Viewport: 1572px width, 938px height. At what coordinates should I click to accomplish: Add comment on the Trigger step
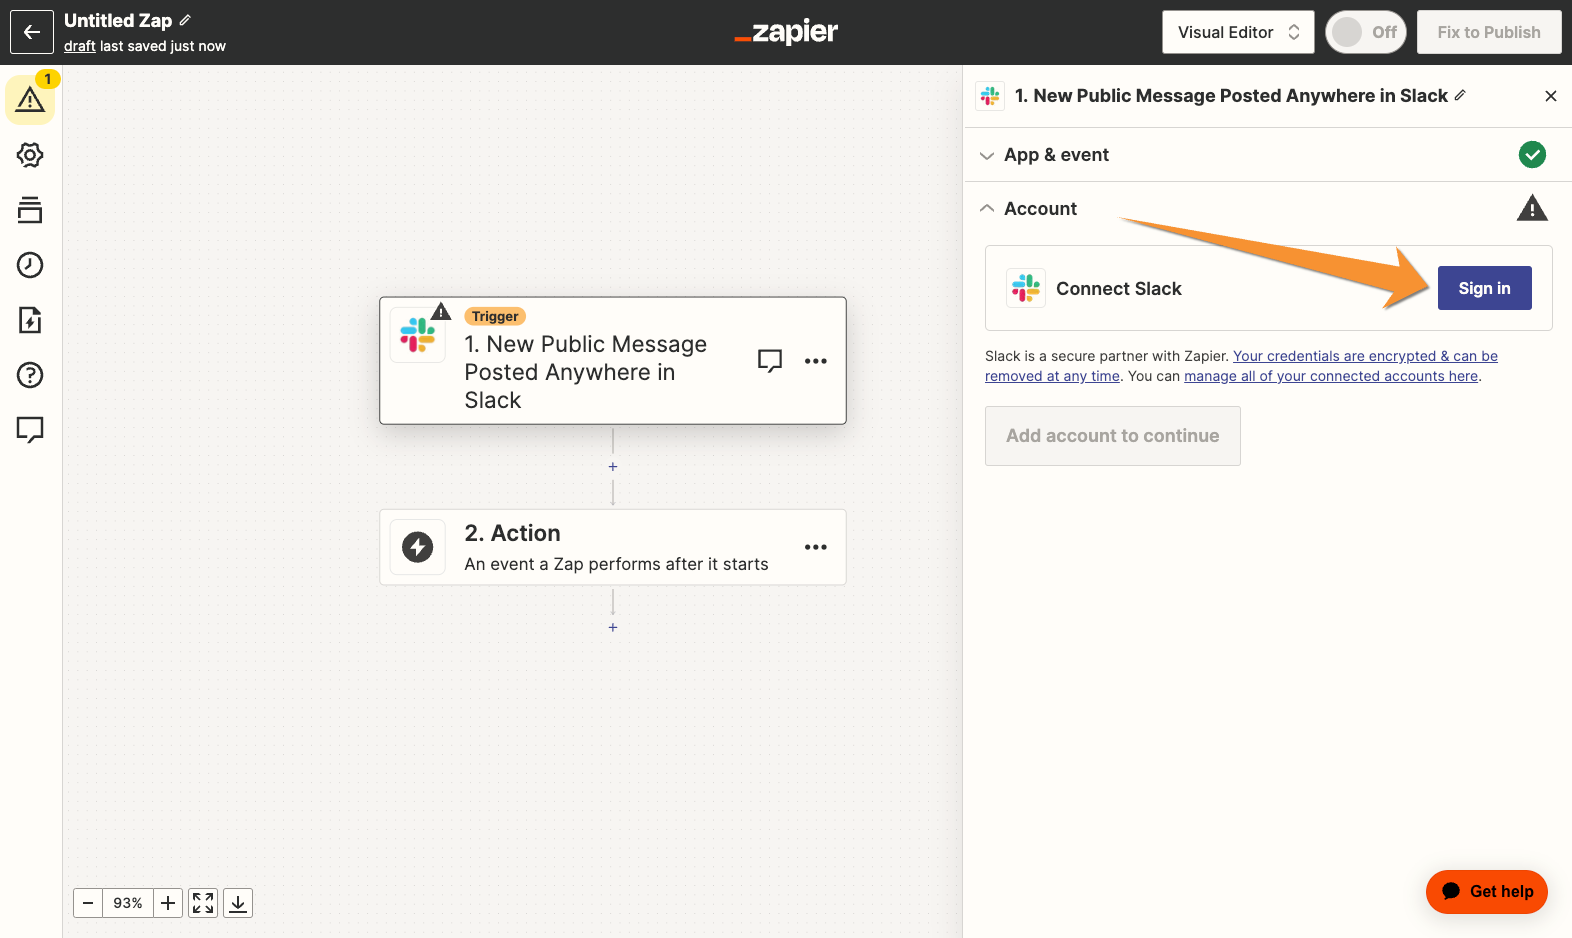point(770,361)
